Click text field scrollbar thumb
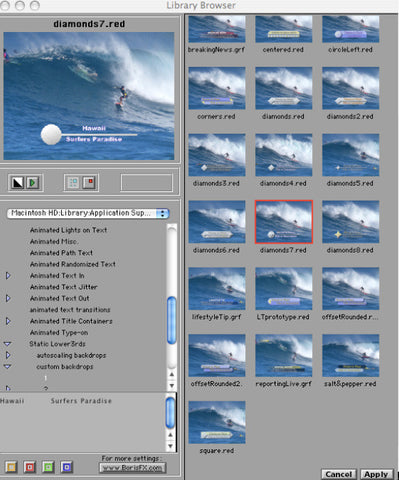Screen dimensions: 399x480 170,413
